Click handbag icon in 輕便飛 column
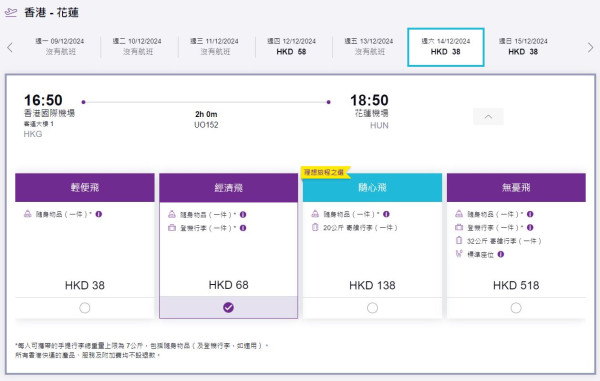This screenshot has height=381, width=600. 28,214
